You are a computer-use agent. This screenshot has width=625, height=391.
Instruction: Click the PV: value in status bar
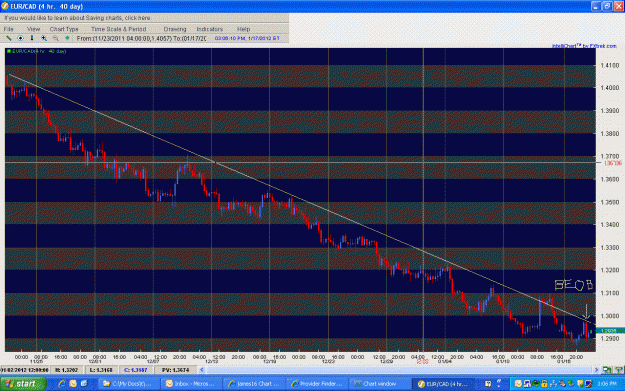click(175, 370)
